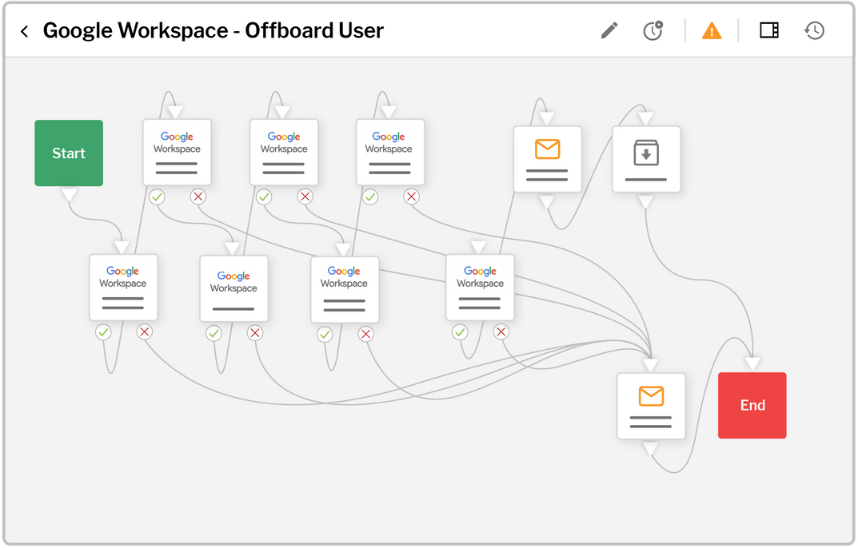This screenshot has height=548, width=858.
Task: Open the history clock icon
Action: point(814,31)
